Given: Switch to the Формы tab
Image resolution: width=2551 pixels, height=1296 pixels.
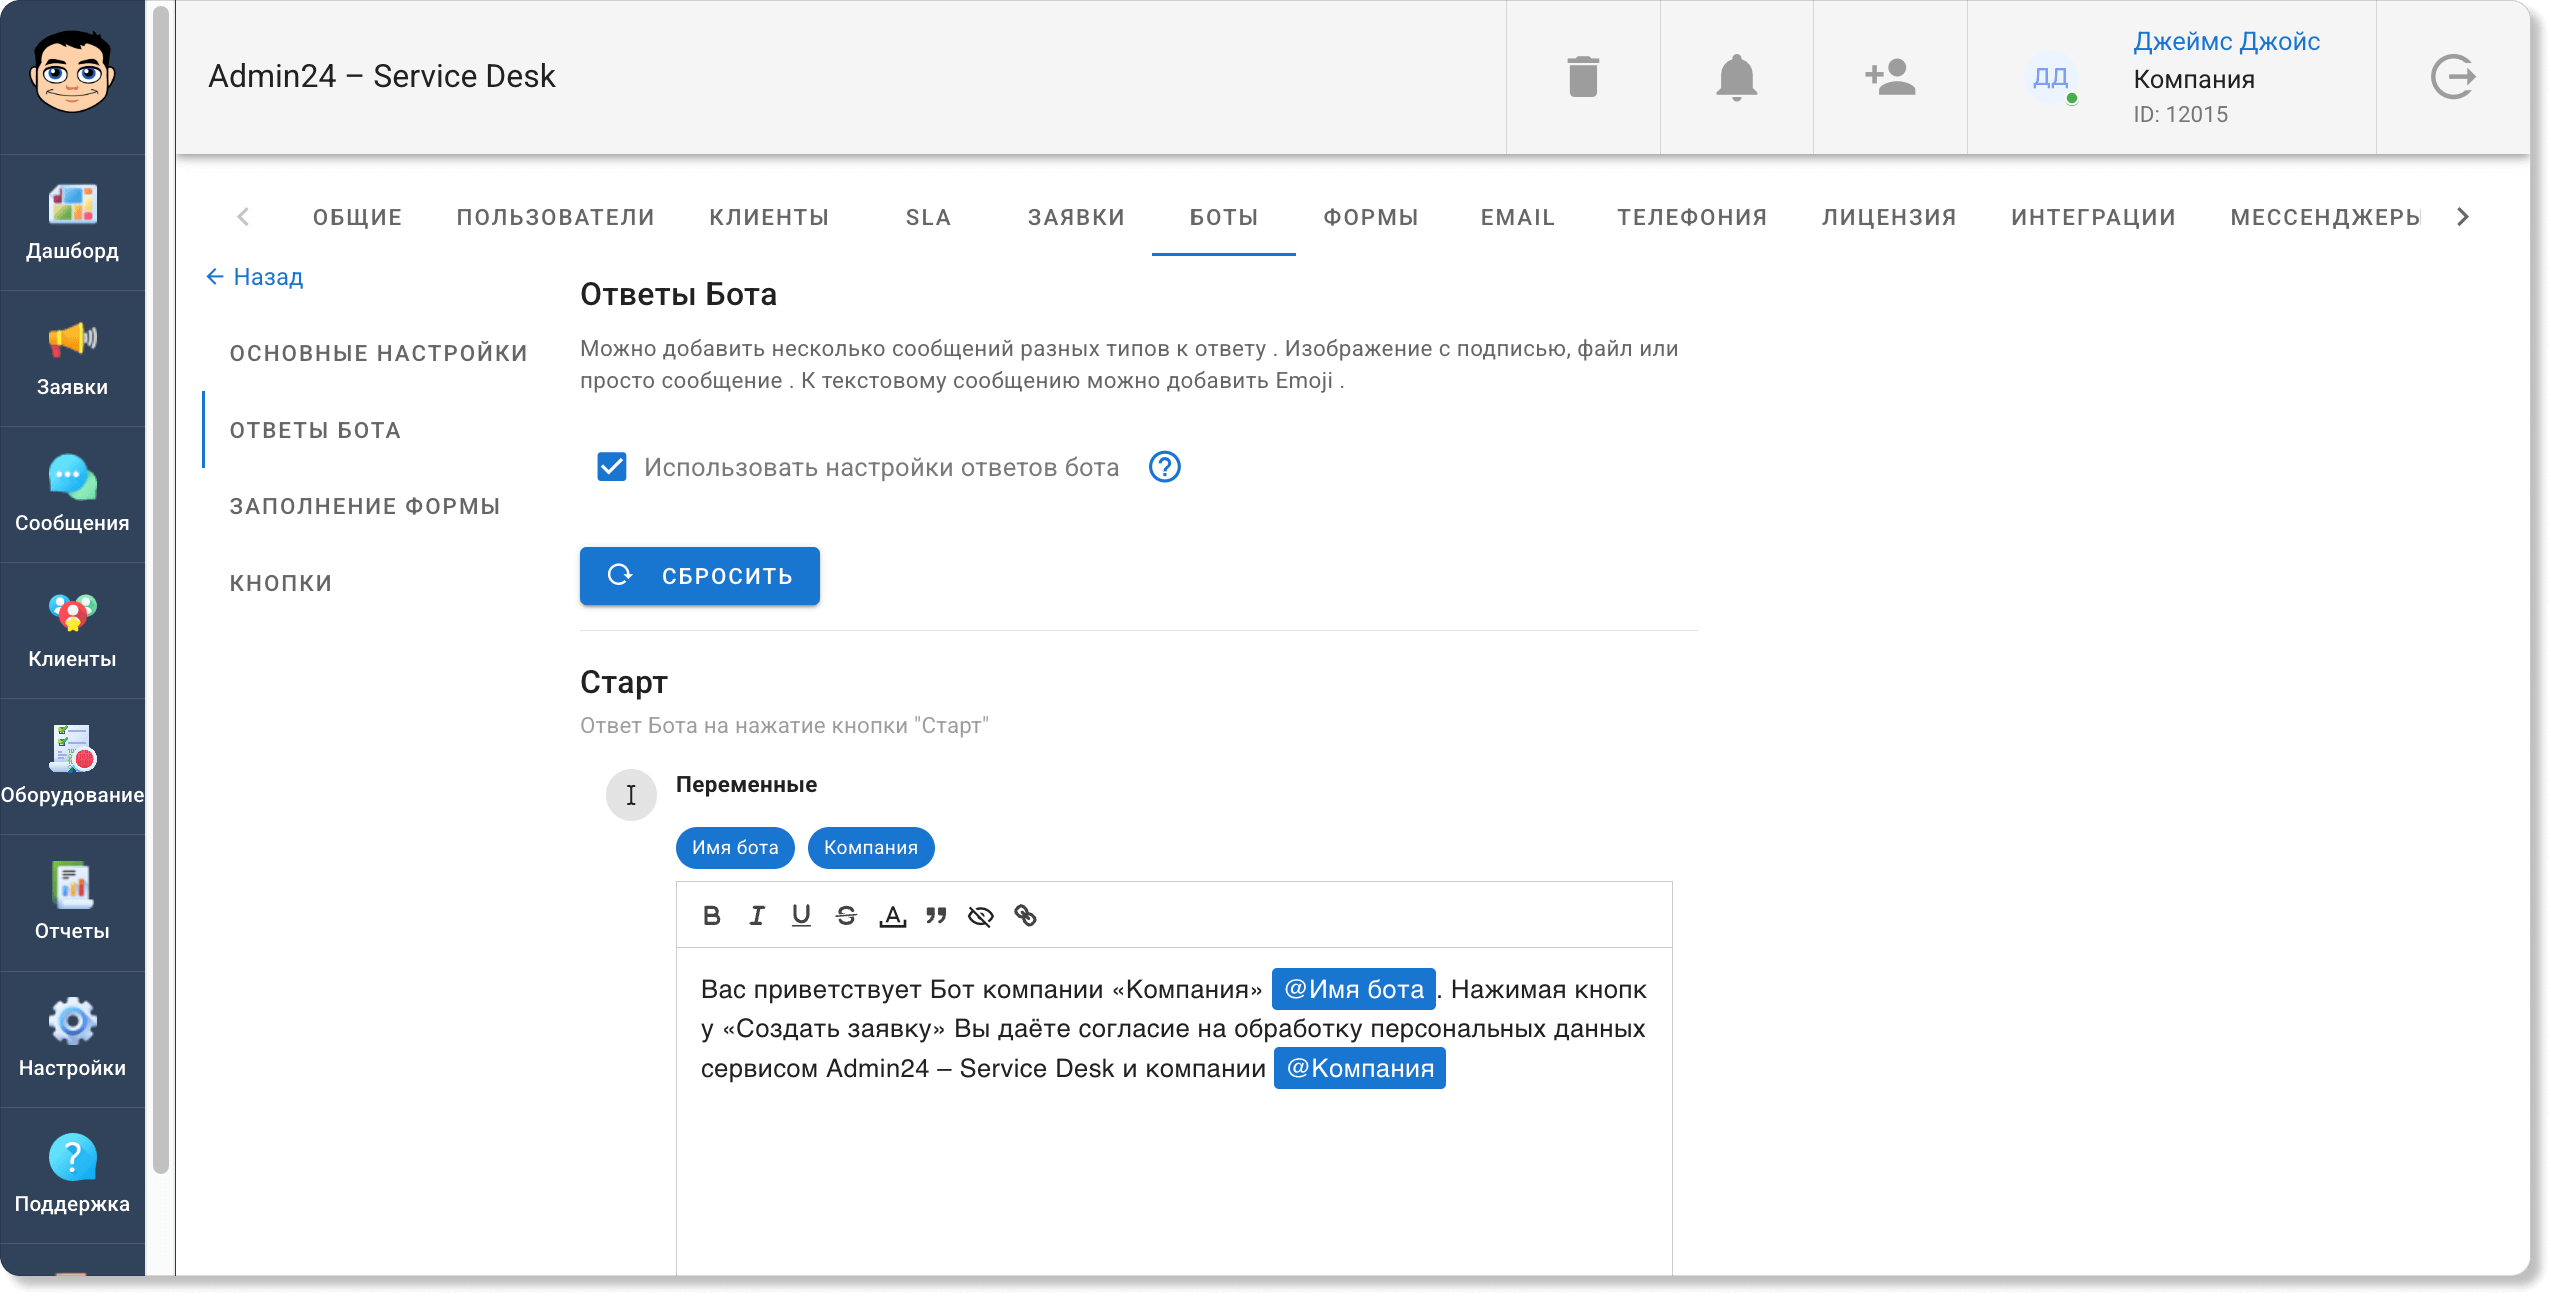Looking at the screenshot, I should click(x=1370, y=217).
